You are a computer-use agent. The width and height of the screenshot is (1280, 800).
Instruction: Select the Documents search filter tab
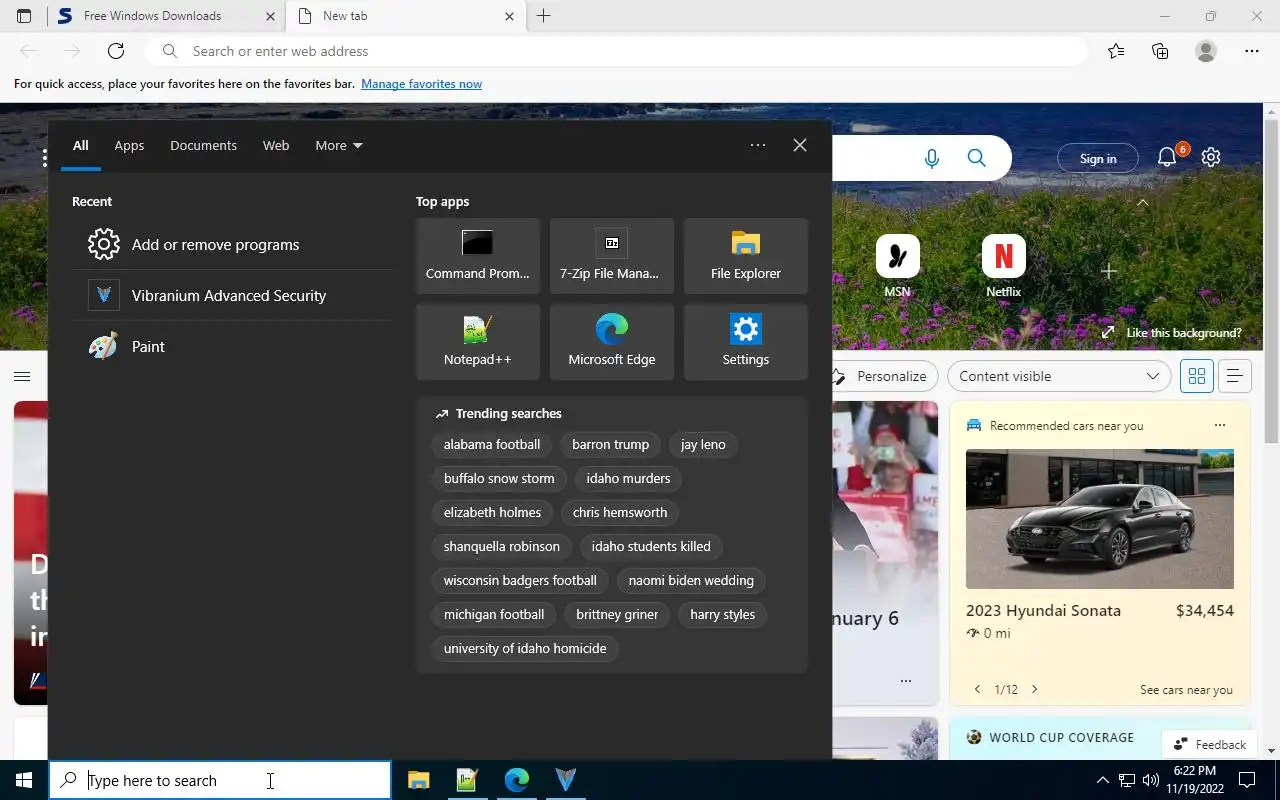click(x=203, y=145)
